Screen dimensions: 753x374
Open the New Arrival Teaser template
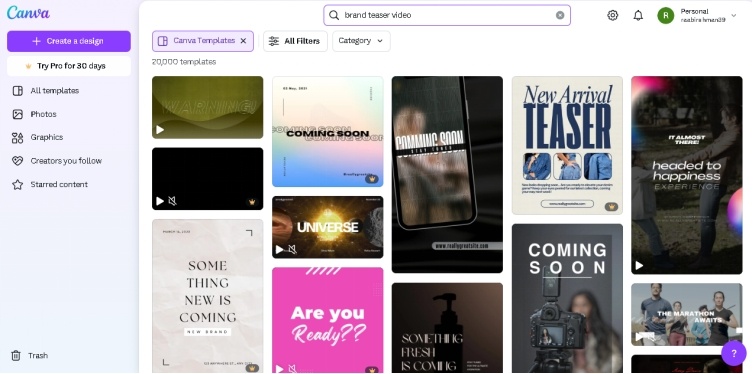pos(567,145)
